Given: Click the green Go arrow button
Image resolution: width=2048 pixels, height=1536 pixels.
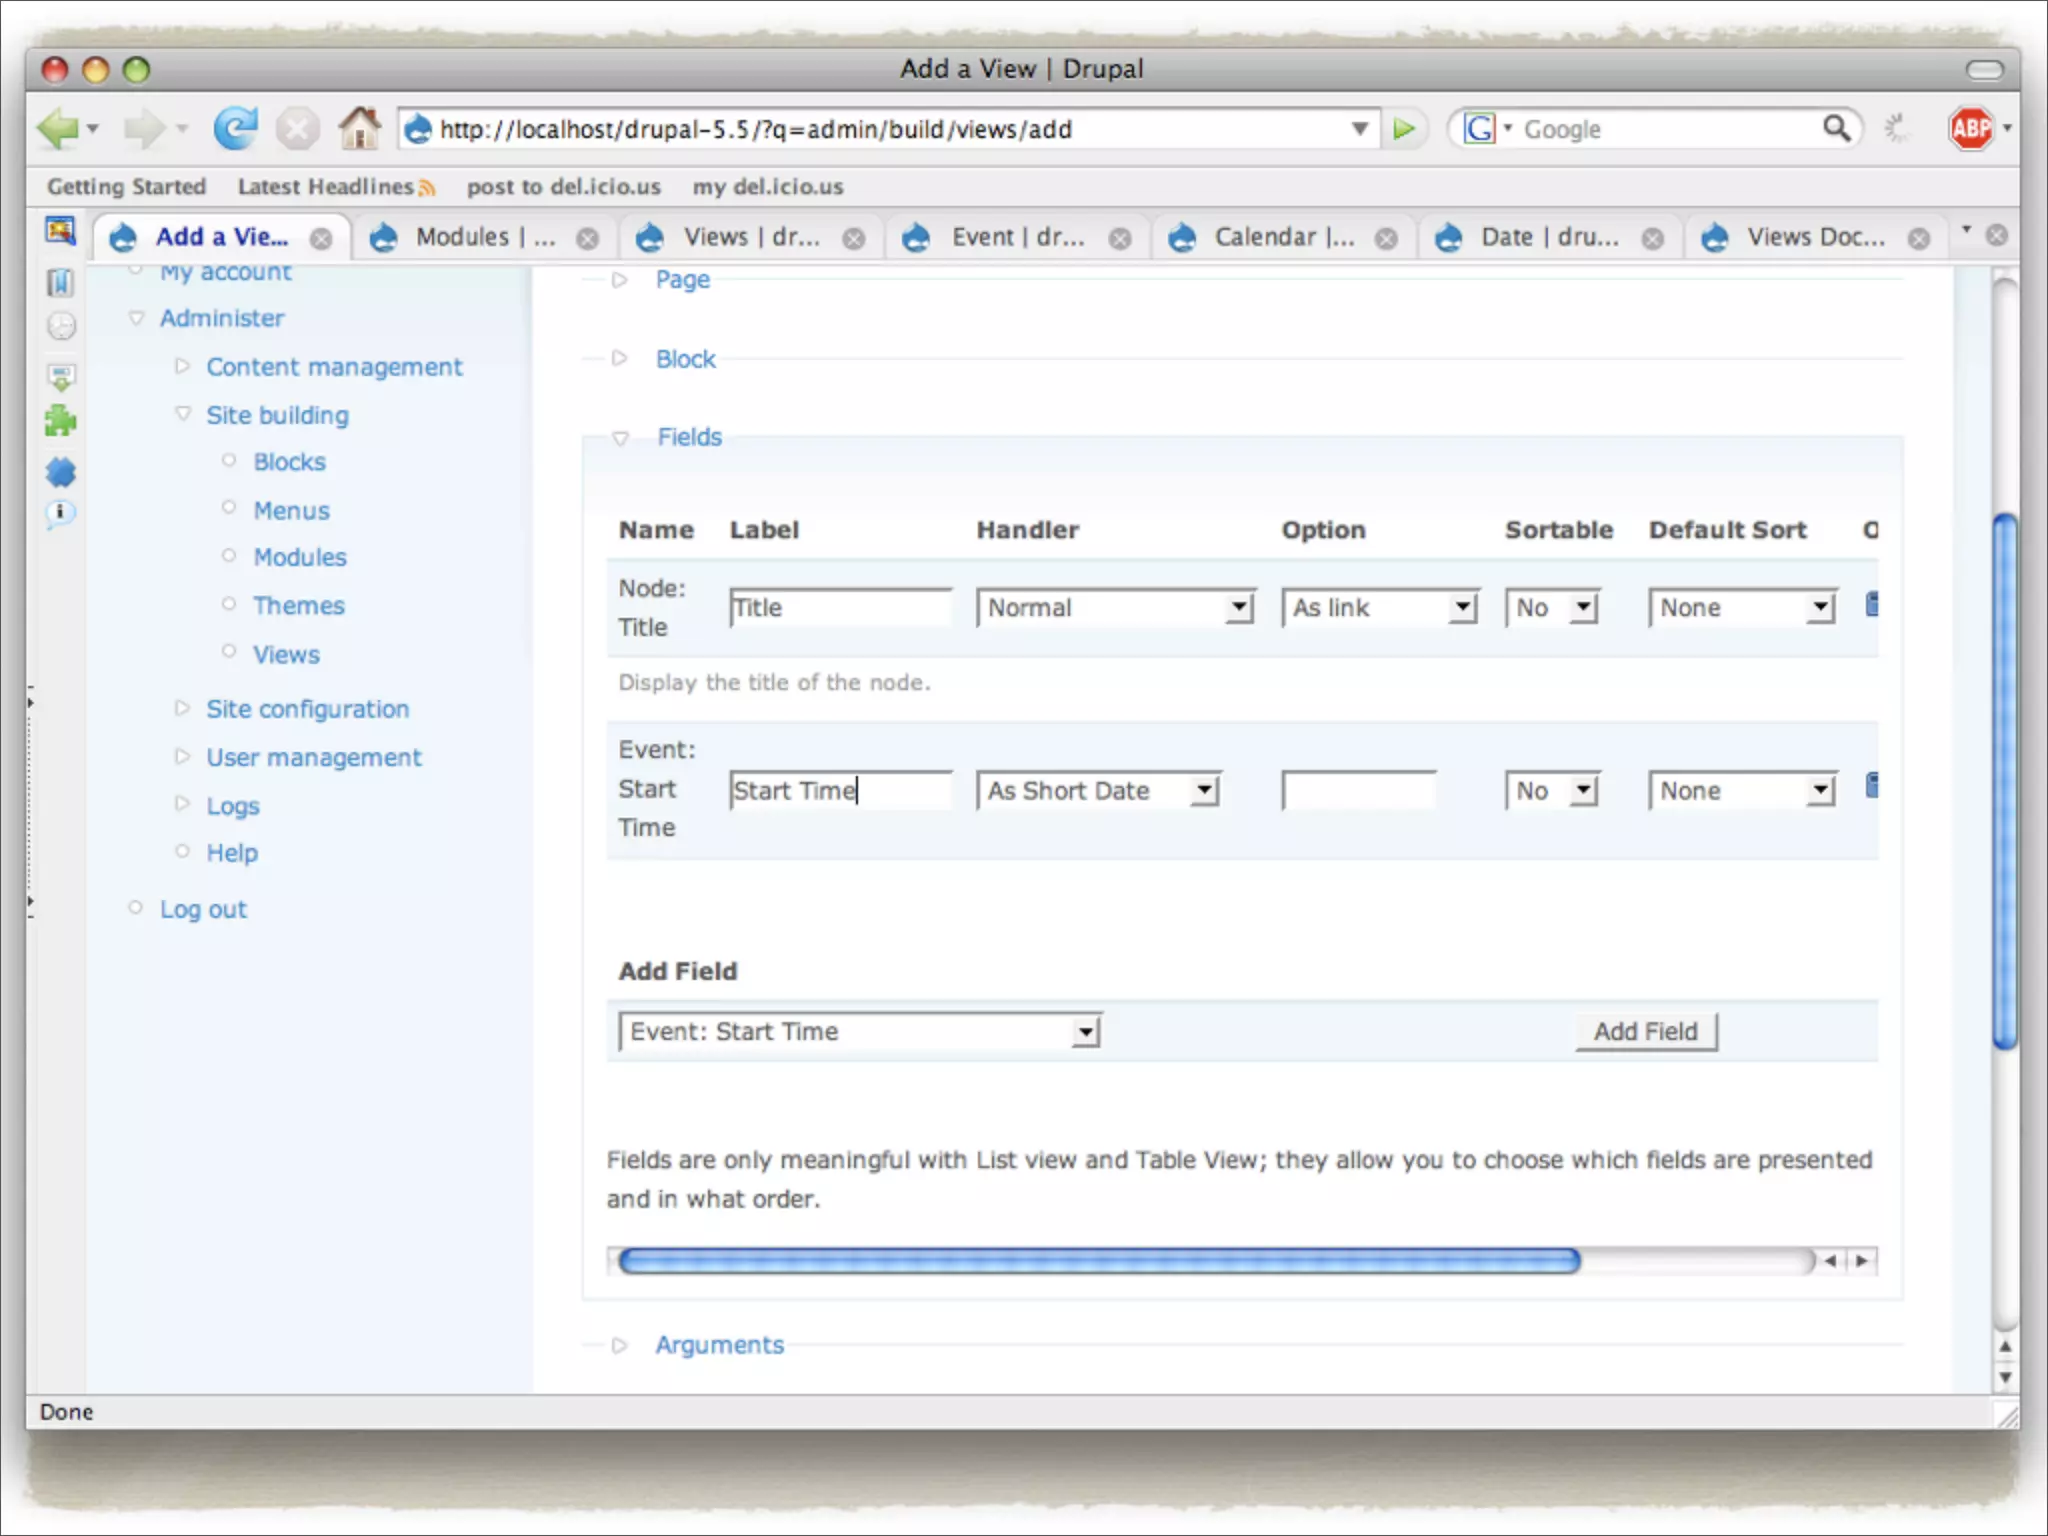Looking at the screenshot, I should coord(1404,129).
